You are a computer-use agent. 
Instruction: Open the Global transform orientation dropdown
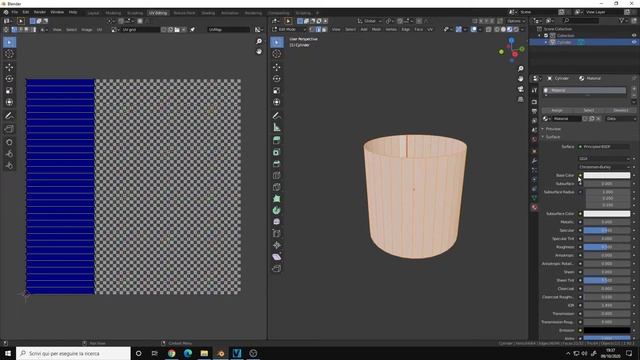click(369, 21)
